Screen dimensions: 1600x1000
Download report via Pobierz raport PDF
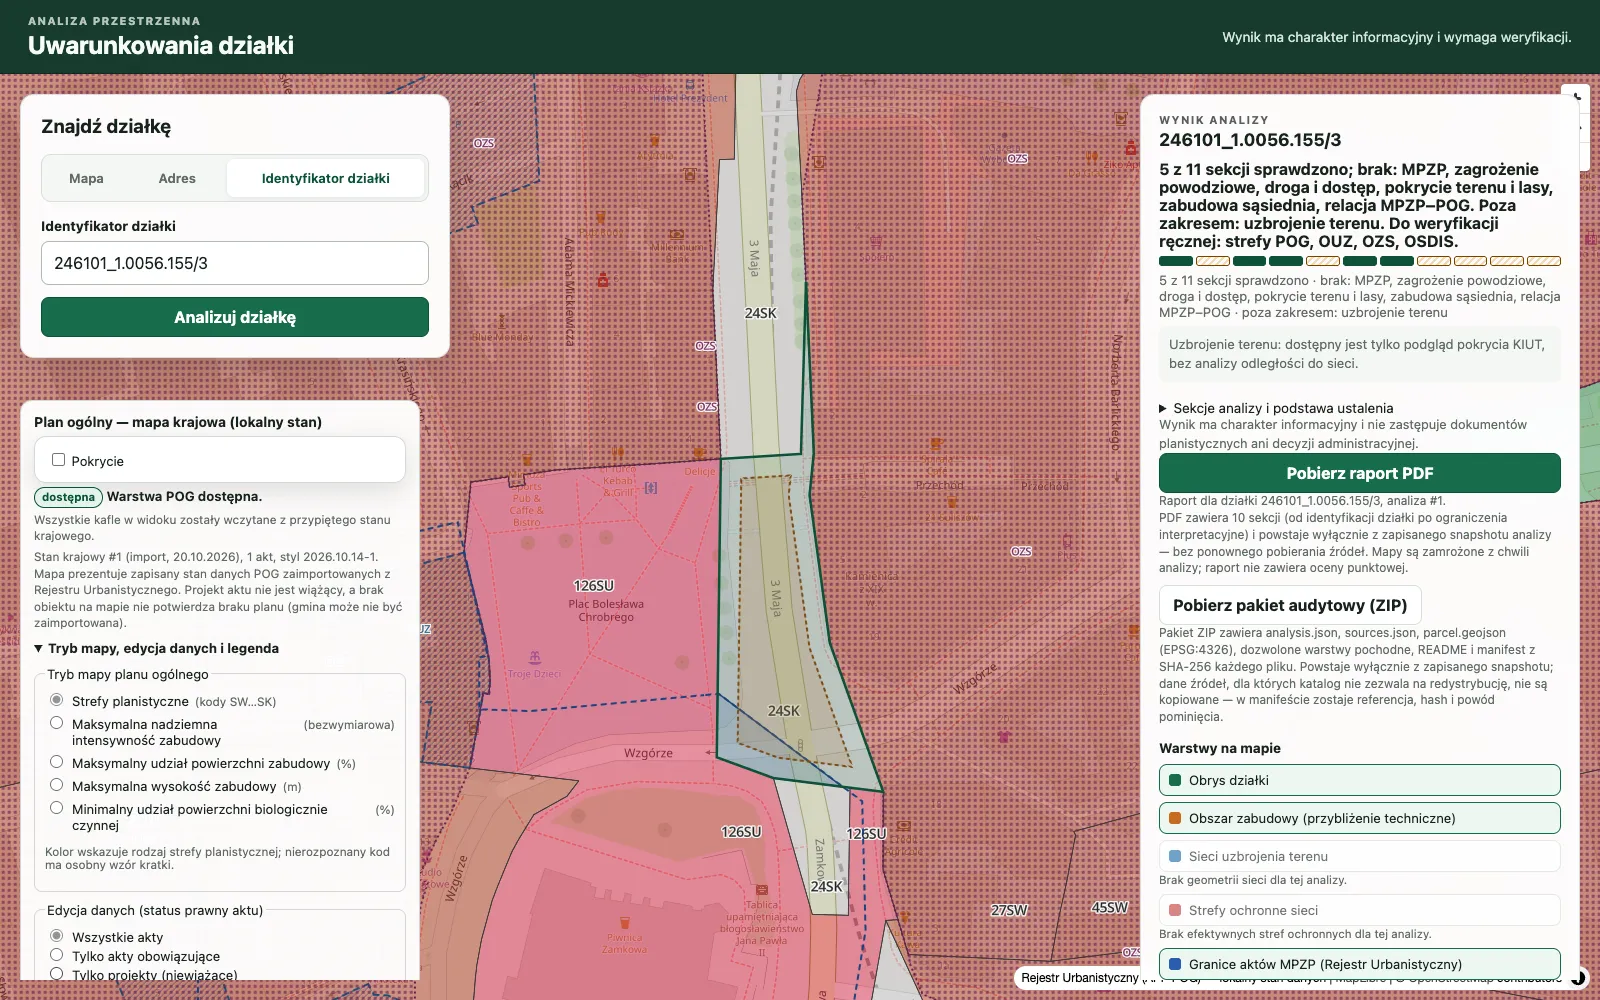[1360, 473]
